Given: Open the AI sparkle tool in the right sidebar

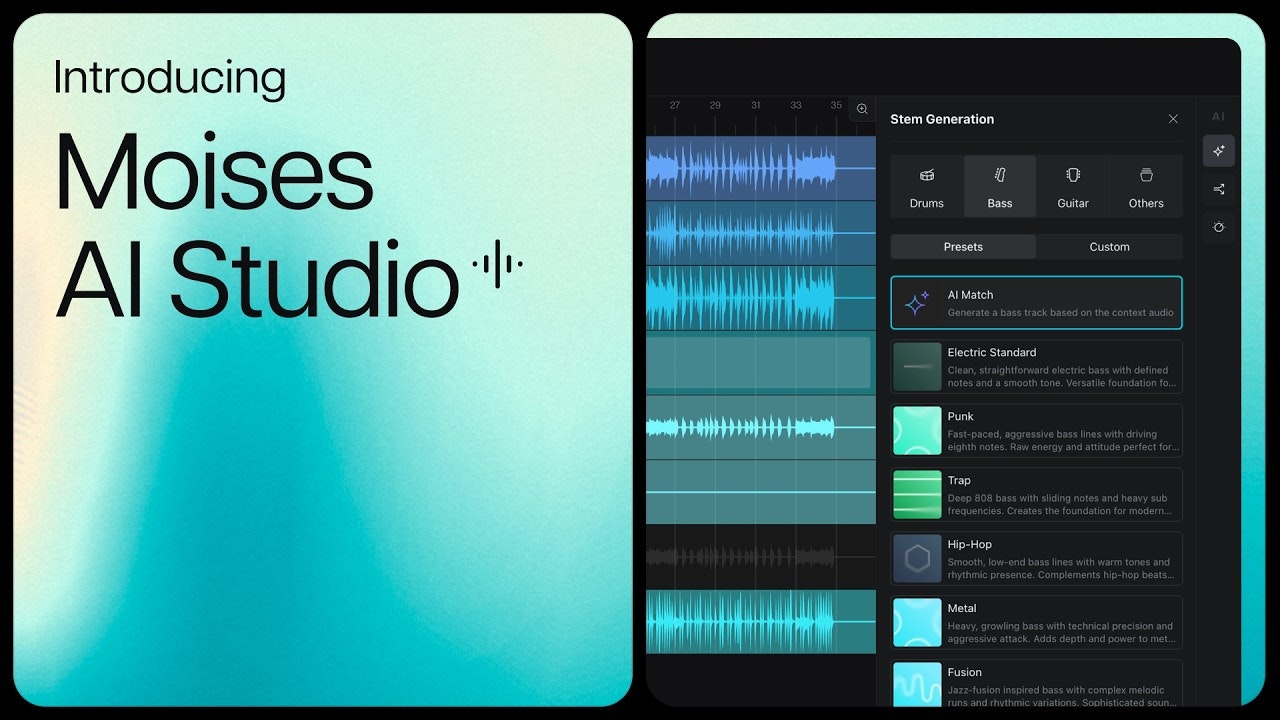Looking at the screenshot, I should click(x=1218, y=150).
